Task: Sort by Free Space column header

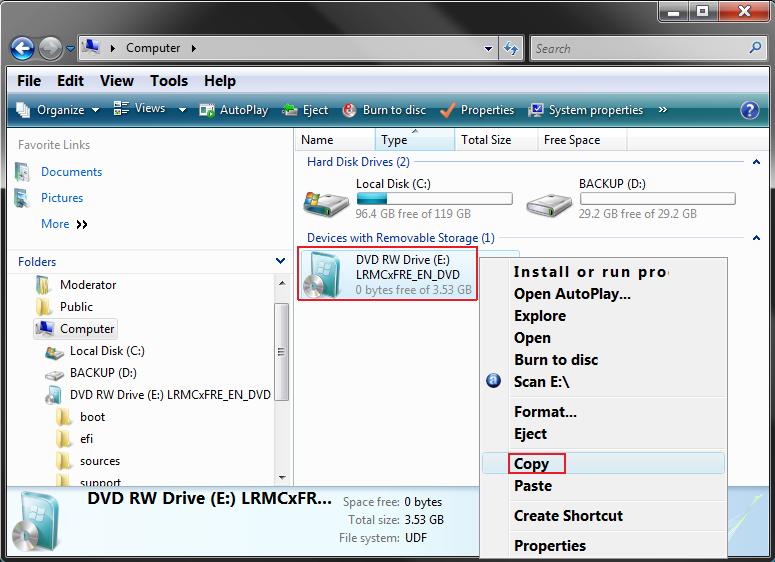Action: 582,140
